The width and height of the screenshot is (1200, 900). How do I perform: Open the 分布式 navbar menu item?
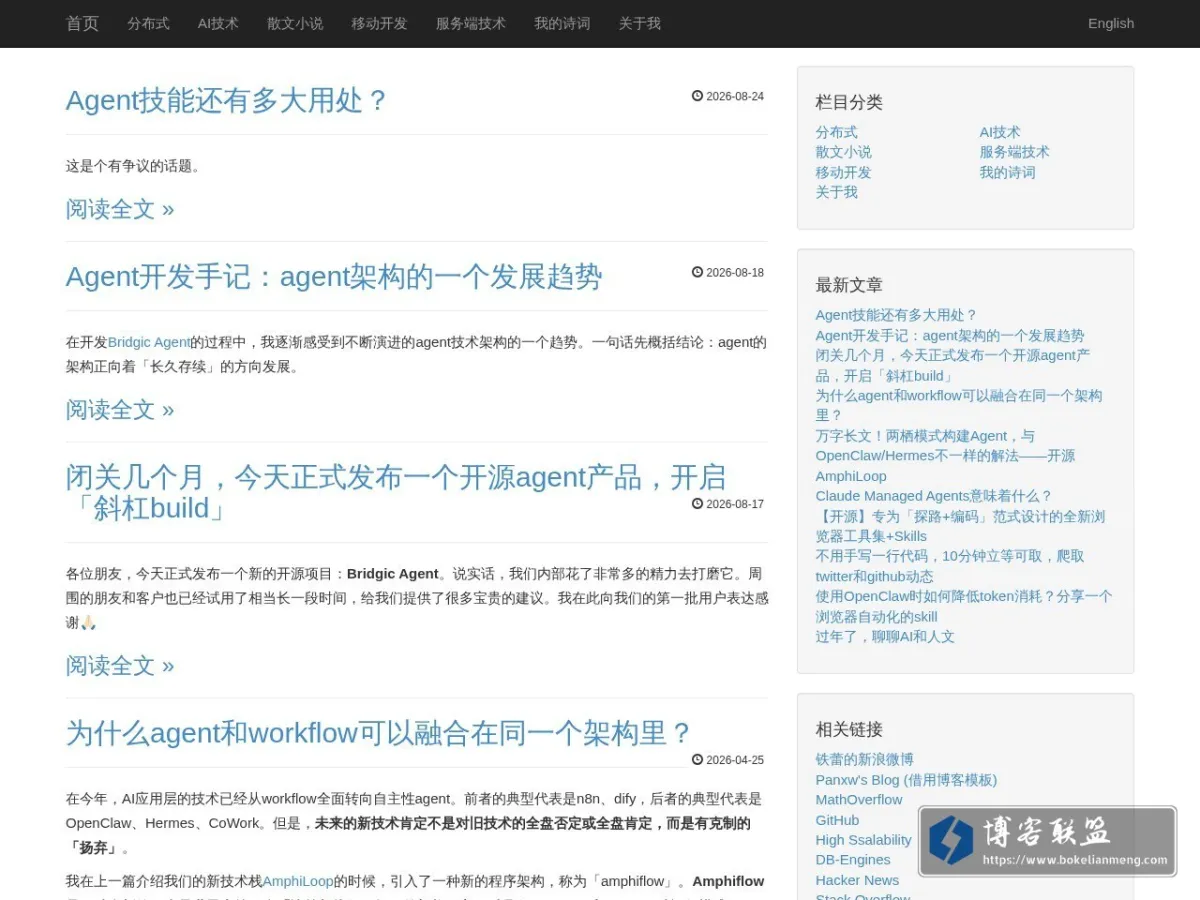(x=148, y=23)
